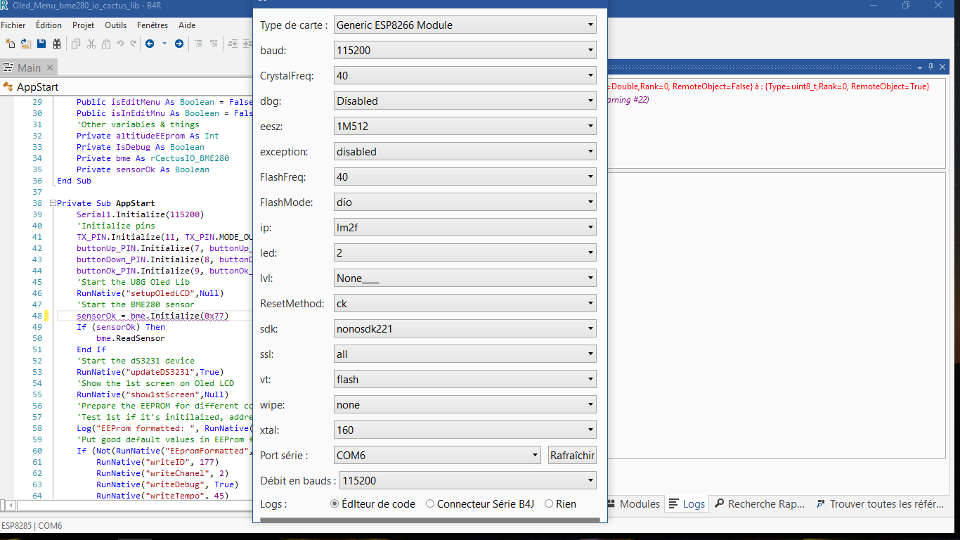Open the Outils menu
This screenshot has width=960, height=540.
115,25
